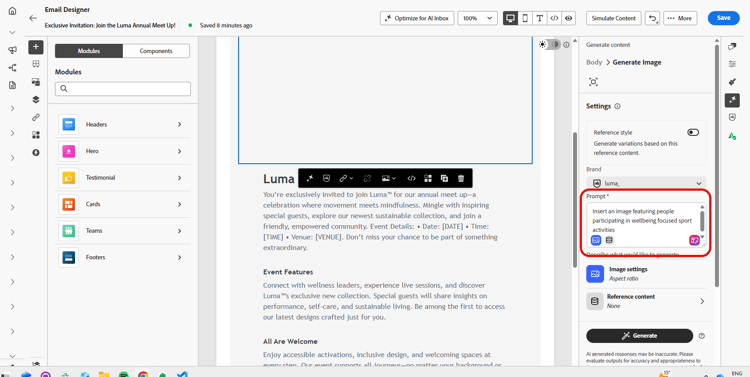Open the image options dropdown in the floating toolbar
Screen dimensions: 750x377
(389, 178)
